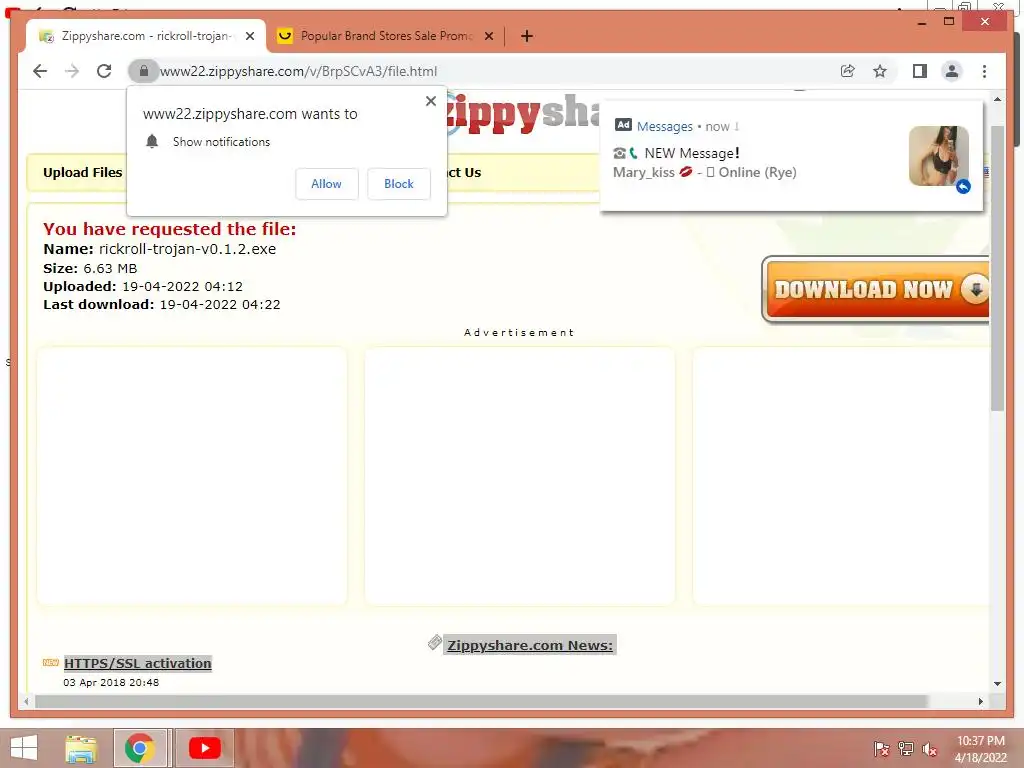Open a new tab with the plus button
Screen dimensions: 1024x768
526,36
